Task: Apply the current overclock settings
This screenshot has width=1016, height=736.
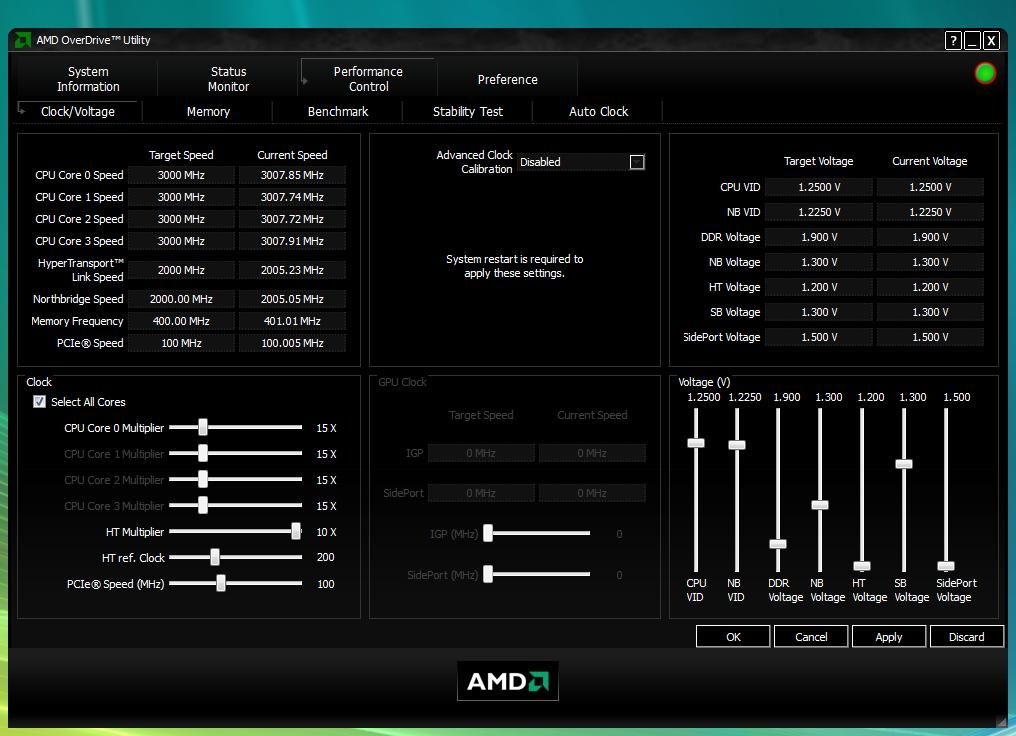Action: pos(888,636)
